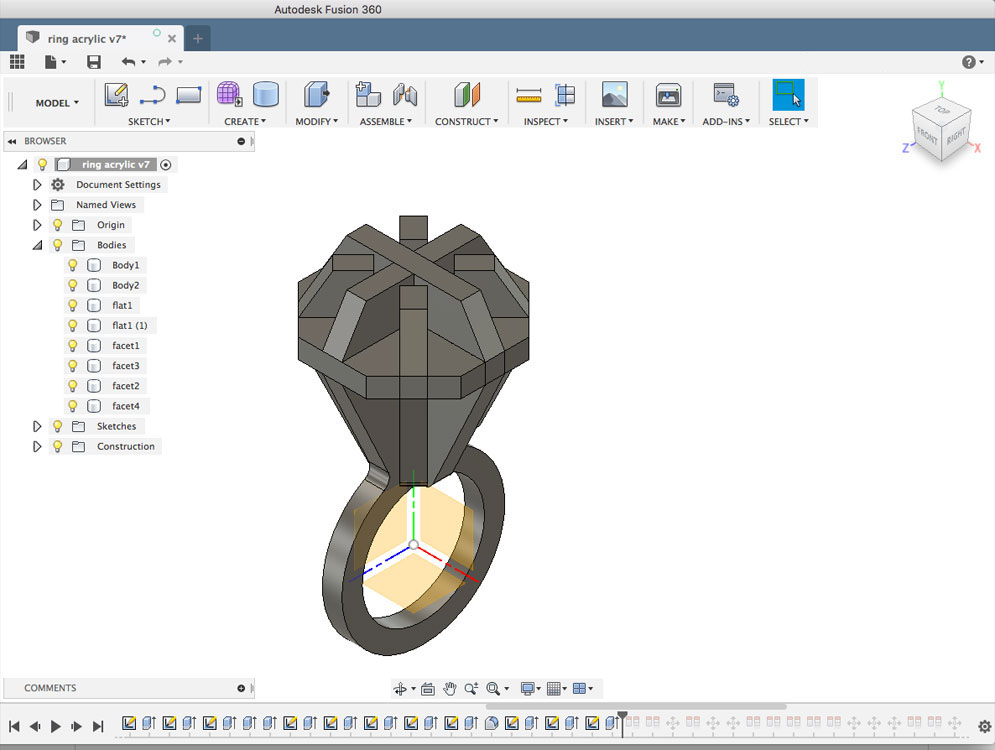Click the 3D Print Make icon
995x750 pixels.
pos(668,95)
